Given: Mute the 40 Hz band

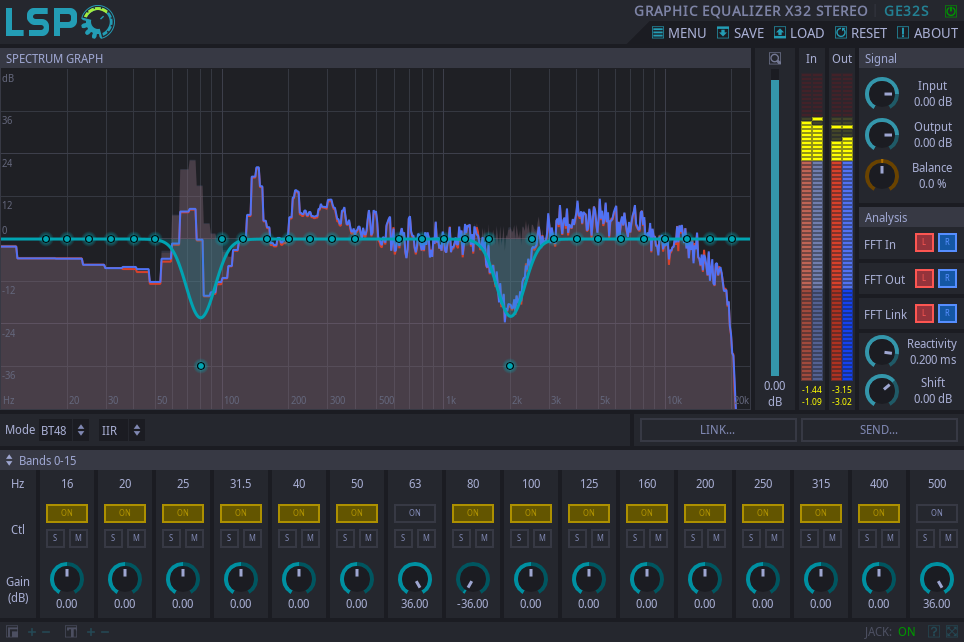Looking at the screenshot, I should (x=310, y=538).
